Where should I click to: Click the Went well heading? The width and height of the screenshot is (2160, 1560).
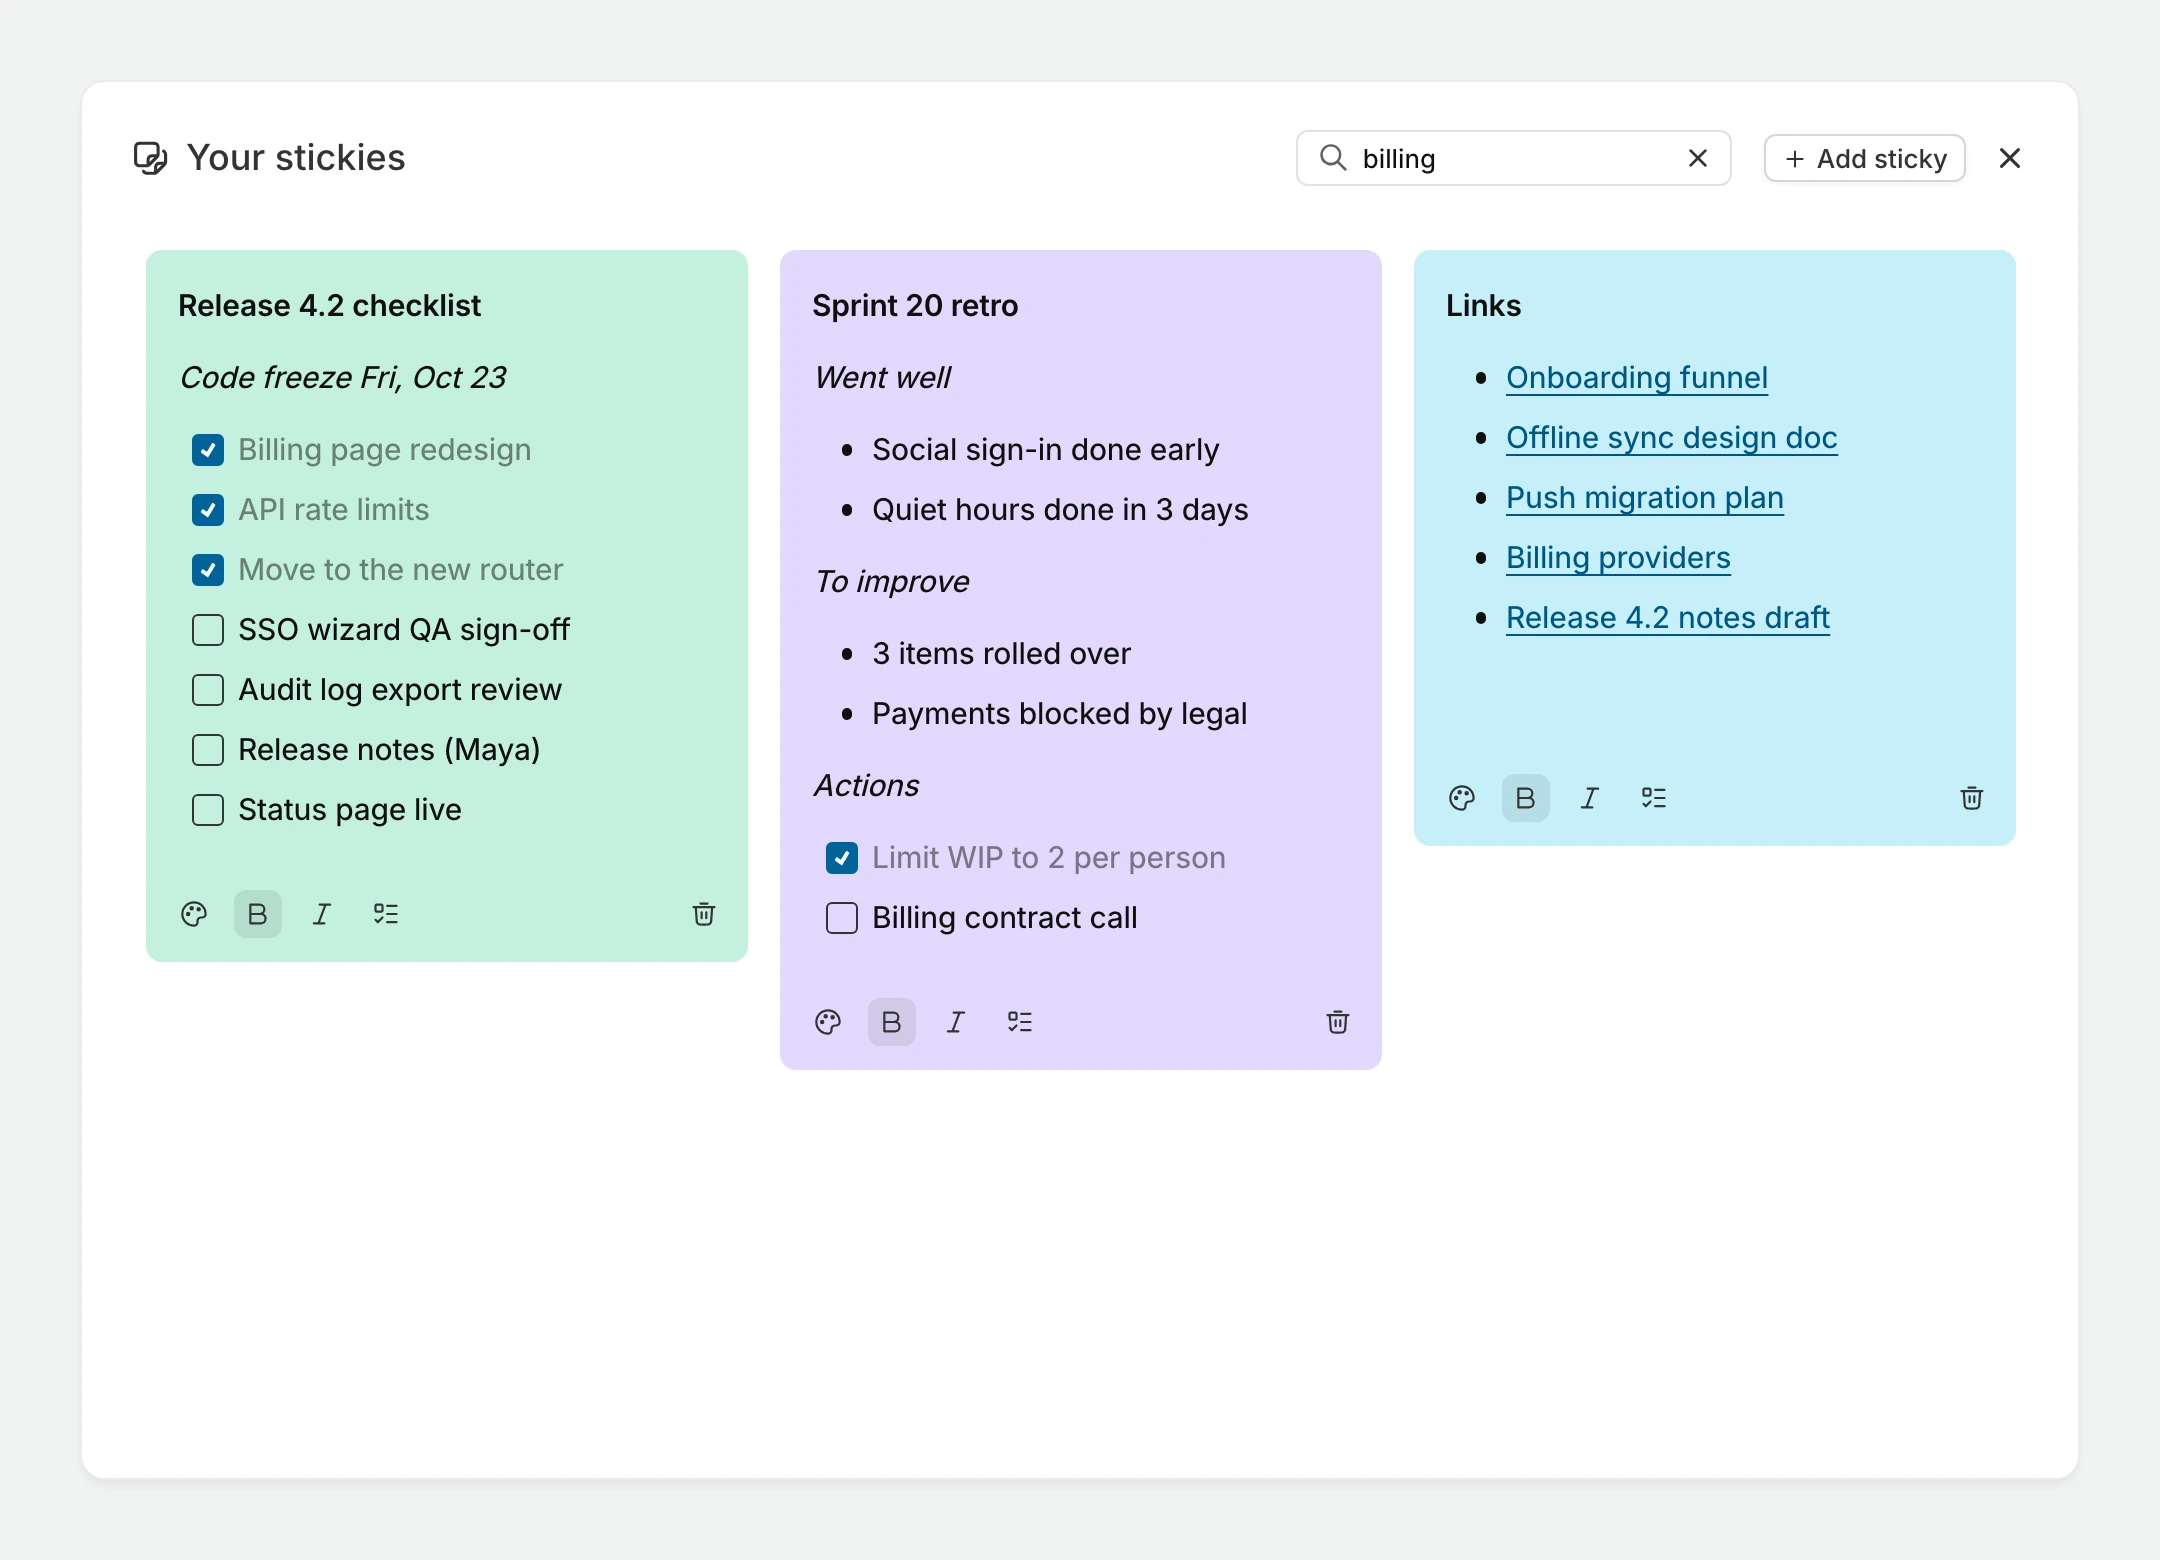(x=882, y=378)
